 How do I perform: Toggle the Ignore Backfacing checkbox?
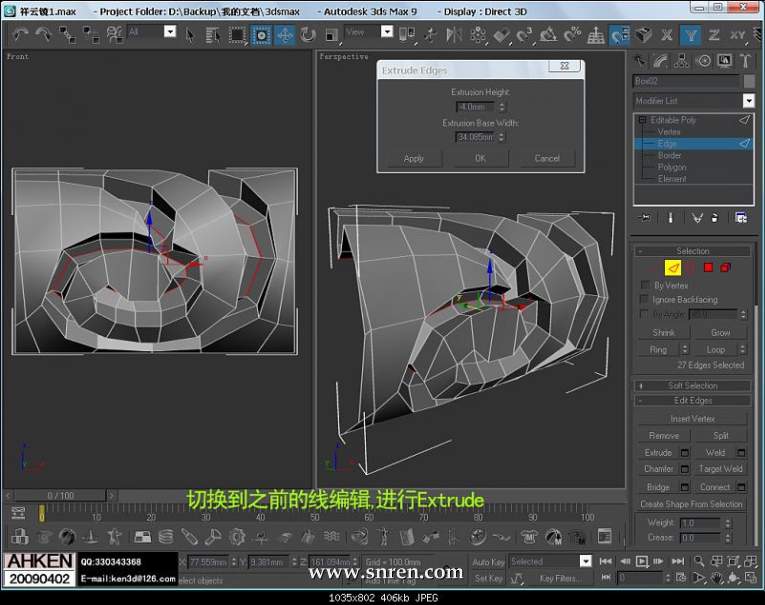(x=645, y=299)
